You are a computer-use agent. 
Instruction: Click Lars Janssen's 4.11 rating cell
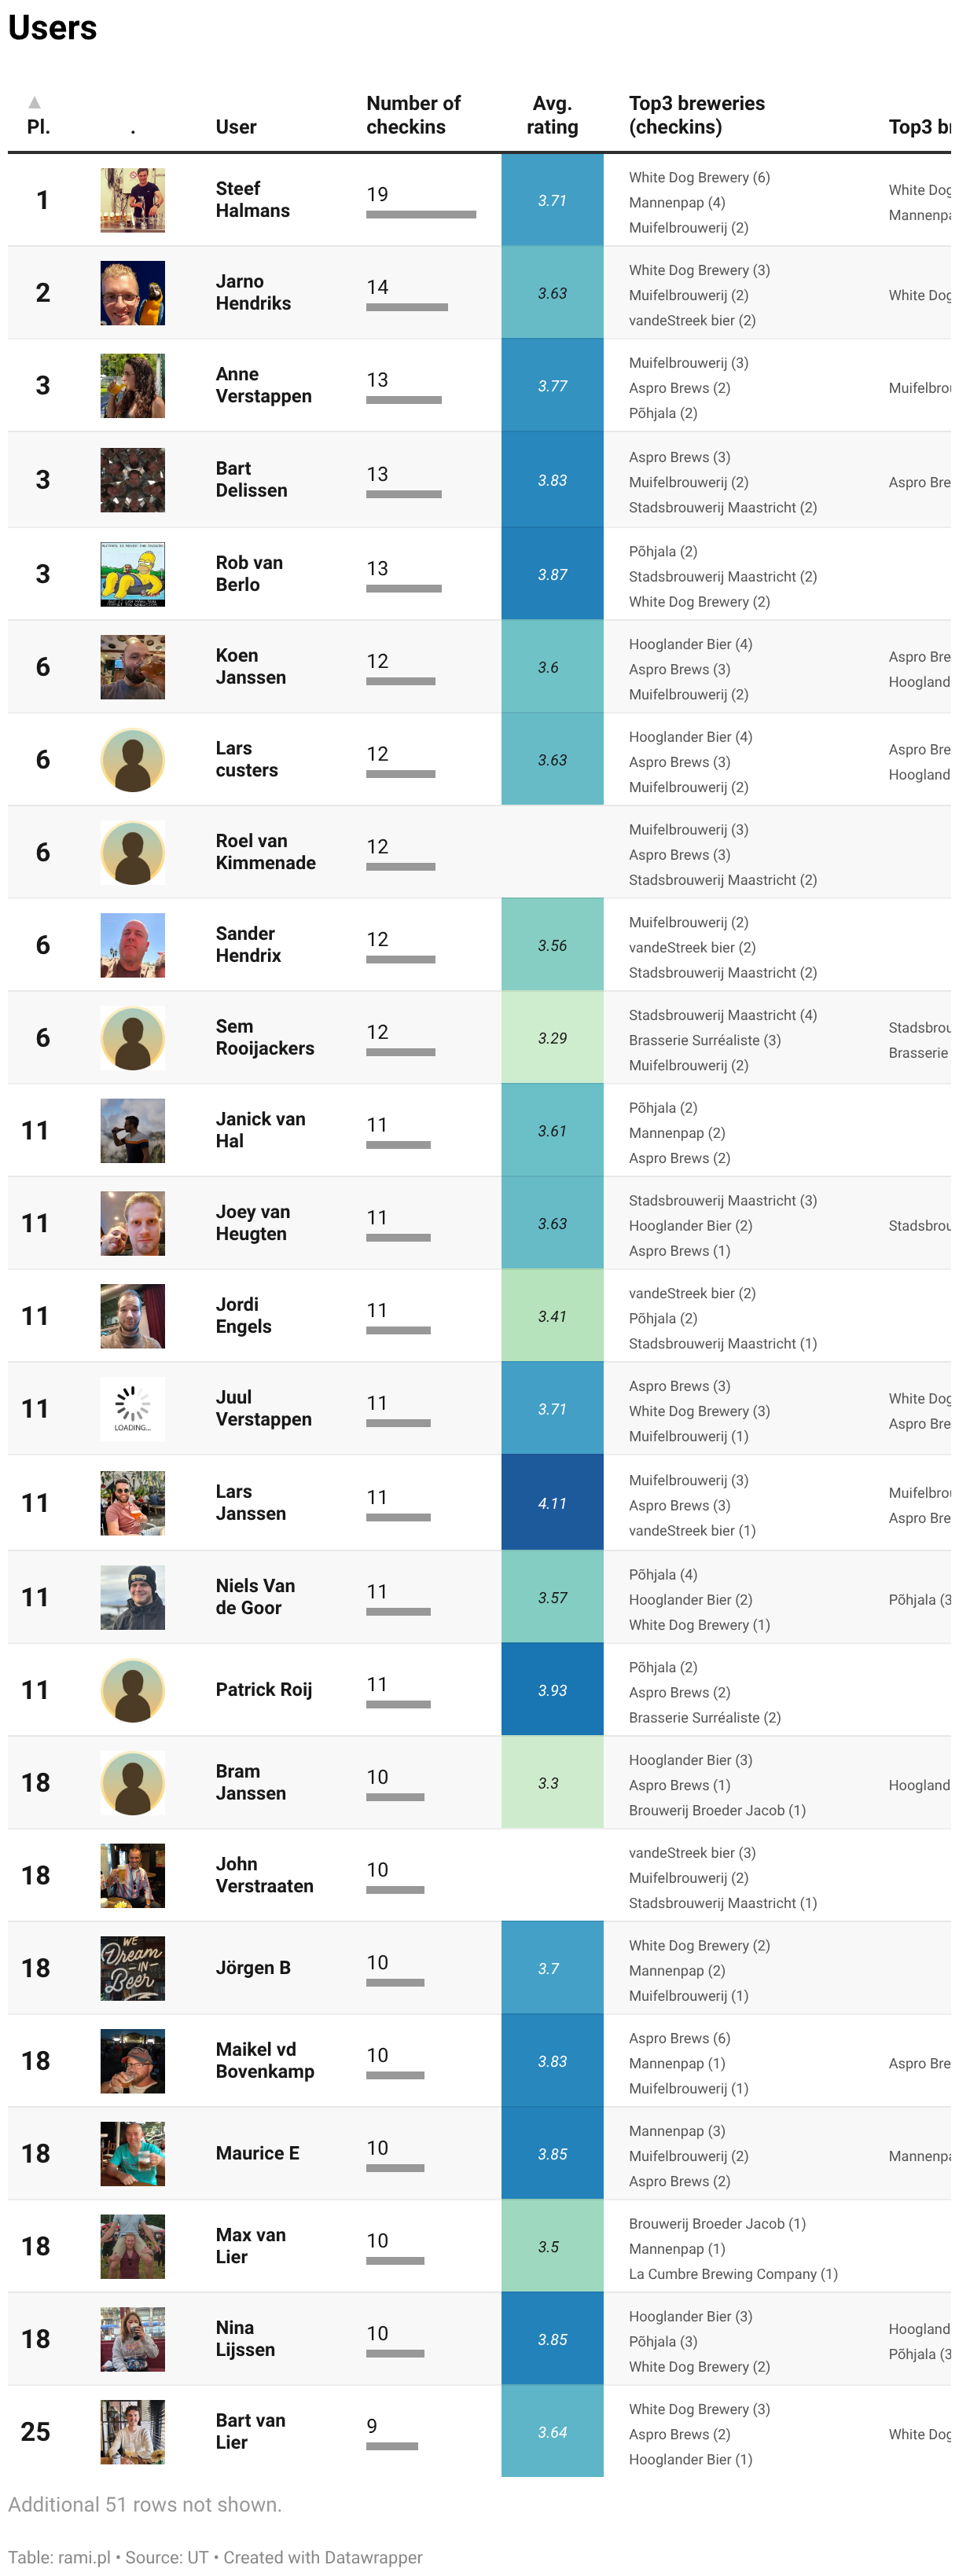(x=552, y=1503)
